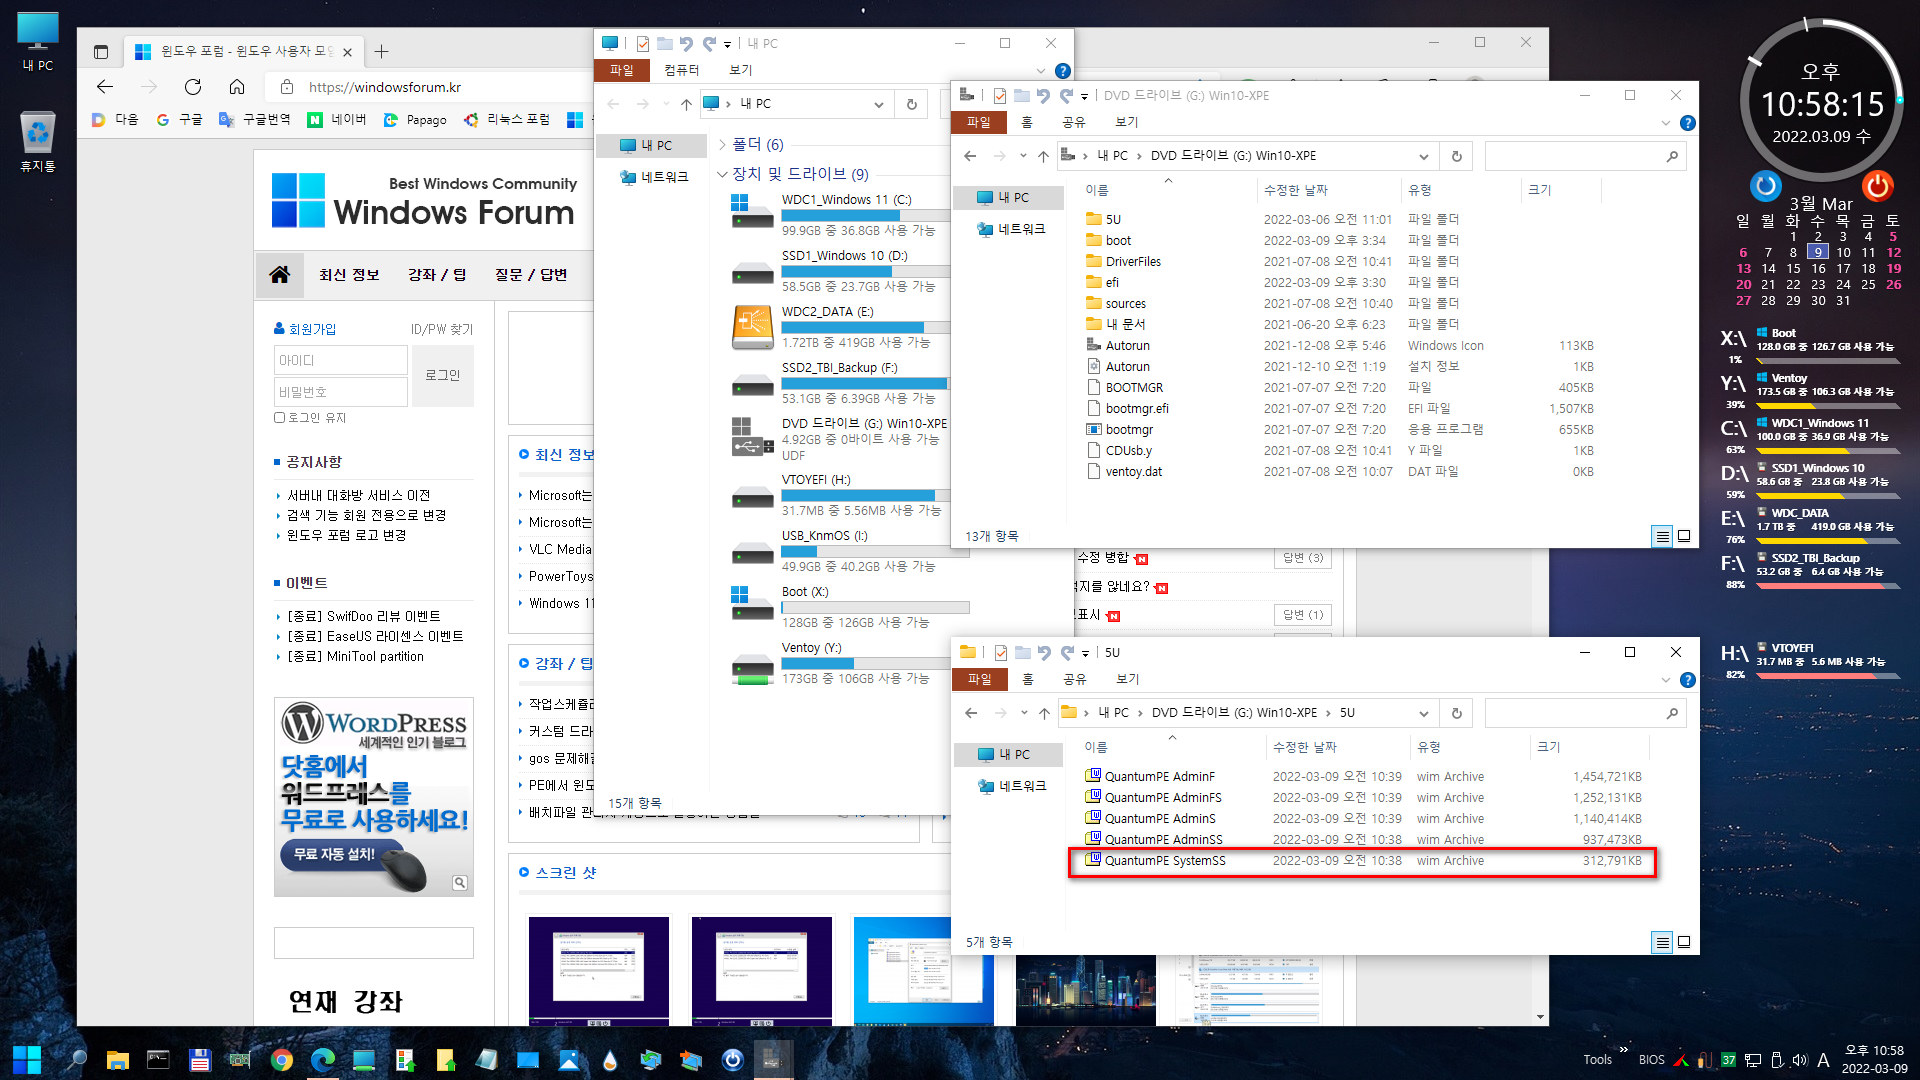The image size is (1920, 1080).
Task: Open the command prompt taskbar icon
Action: [x=158, y=1059]
